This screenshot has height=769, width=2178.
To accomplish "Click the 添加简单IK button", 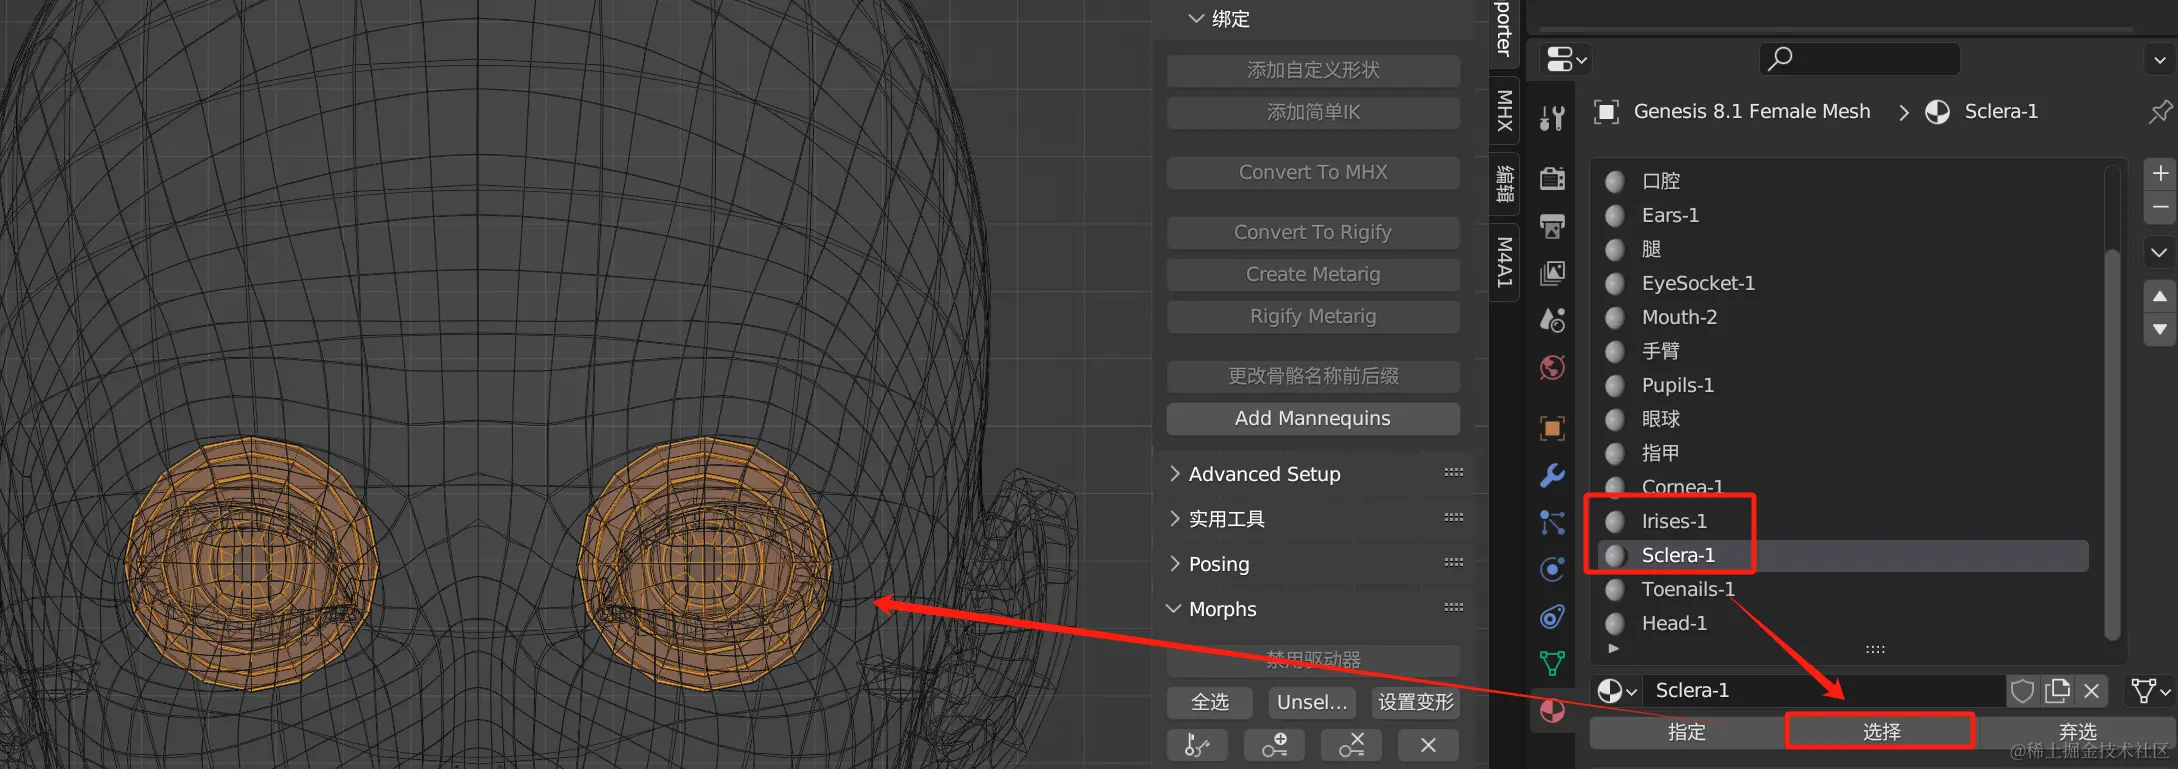I will point(1313,112).
